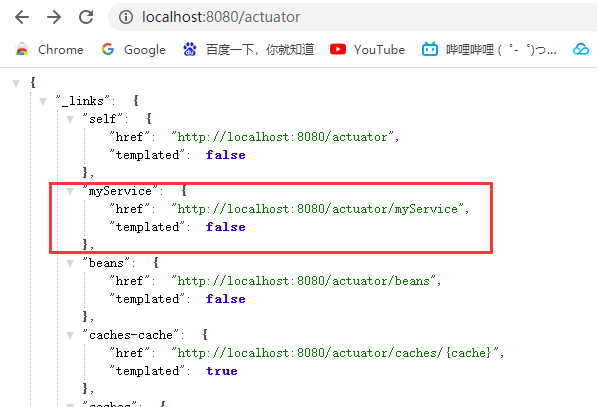Collapse the "caches-cache" node
597x407 pixels.
click(70, 335)
